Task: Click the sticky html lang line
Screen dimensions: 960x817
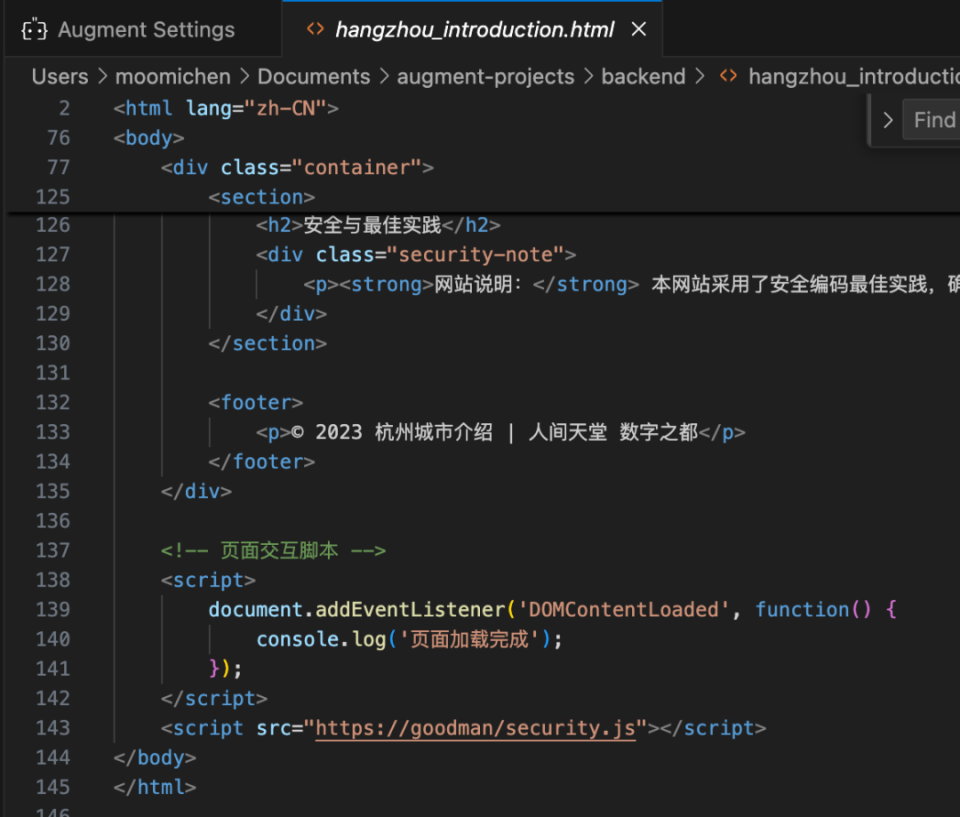Action: coord(226,108)
